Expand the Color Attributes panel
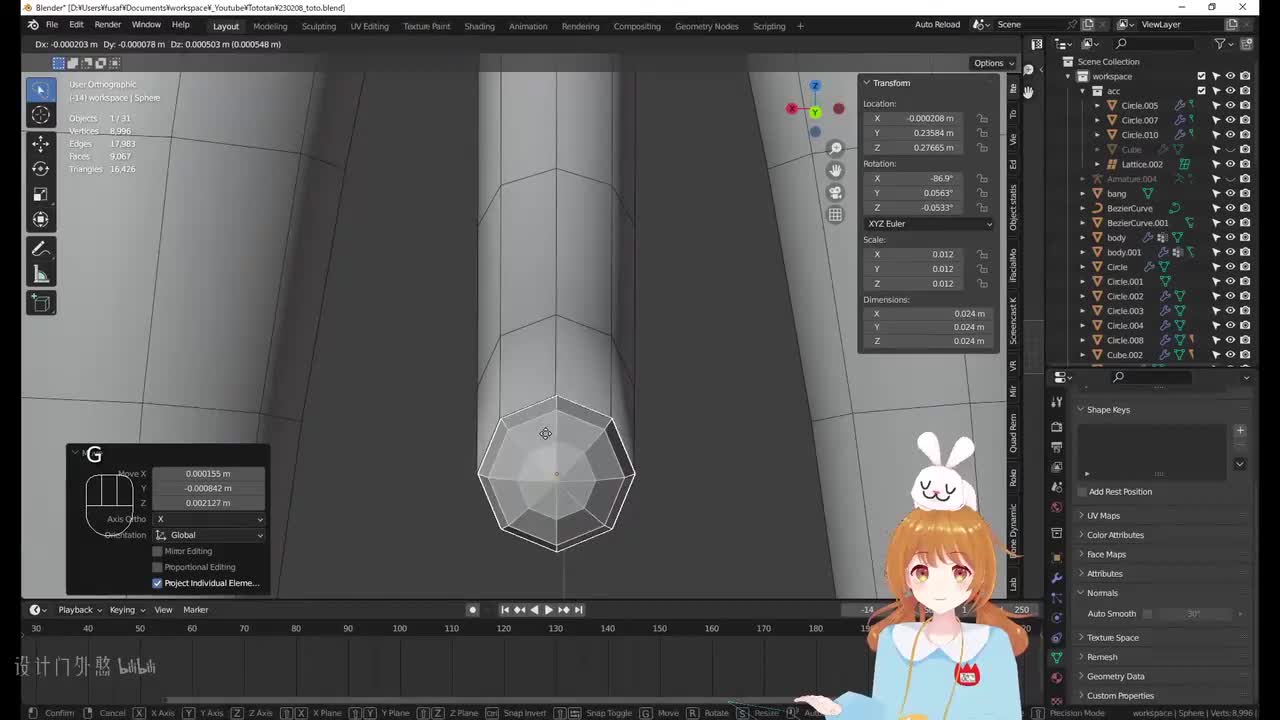1280x720 pixels. [1115, 535]
